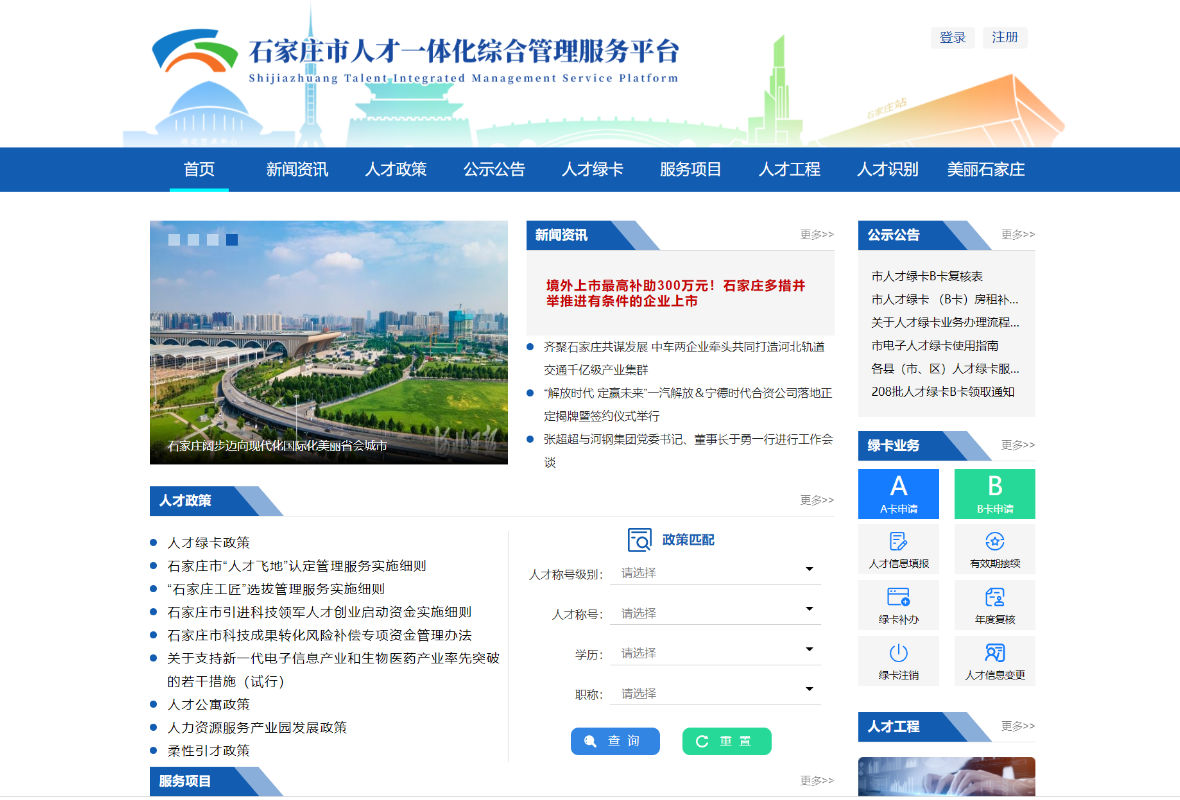This screenshot has width=1180, height=800.
Task: Open the A卡申请 green card tile
Action: pos(898,494)
